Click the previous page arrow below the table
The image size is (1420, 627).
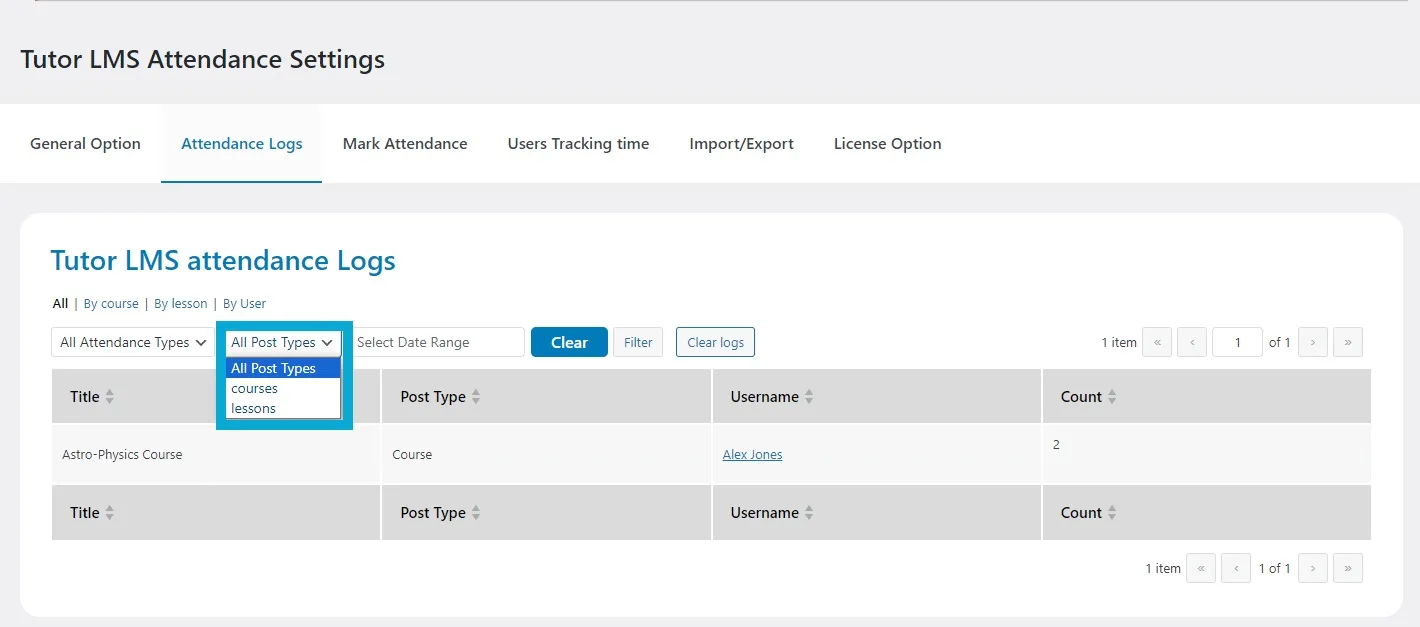(1235, 568)
